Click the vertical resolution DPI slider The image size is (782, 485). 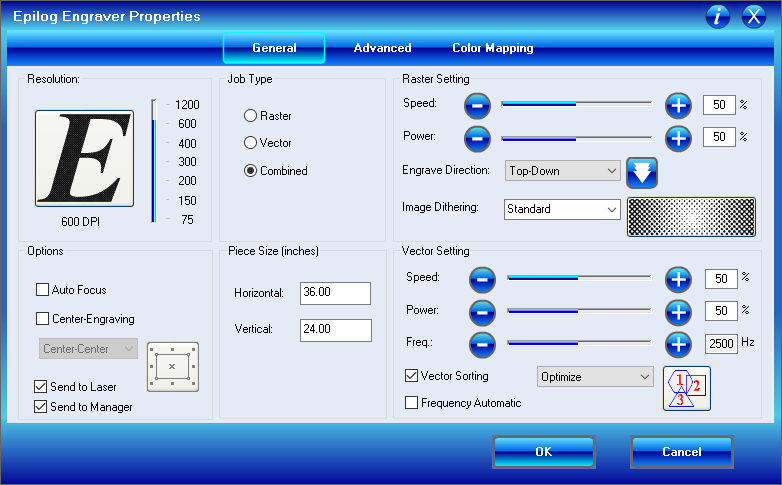[x=154, y=161]
